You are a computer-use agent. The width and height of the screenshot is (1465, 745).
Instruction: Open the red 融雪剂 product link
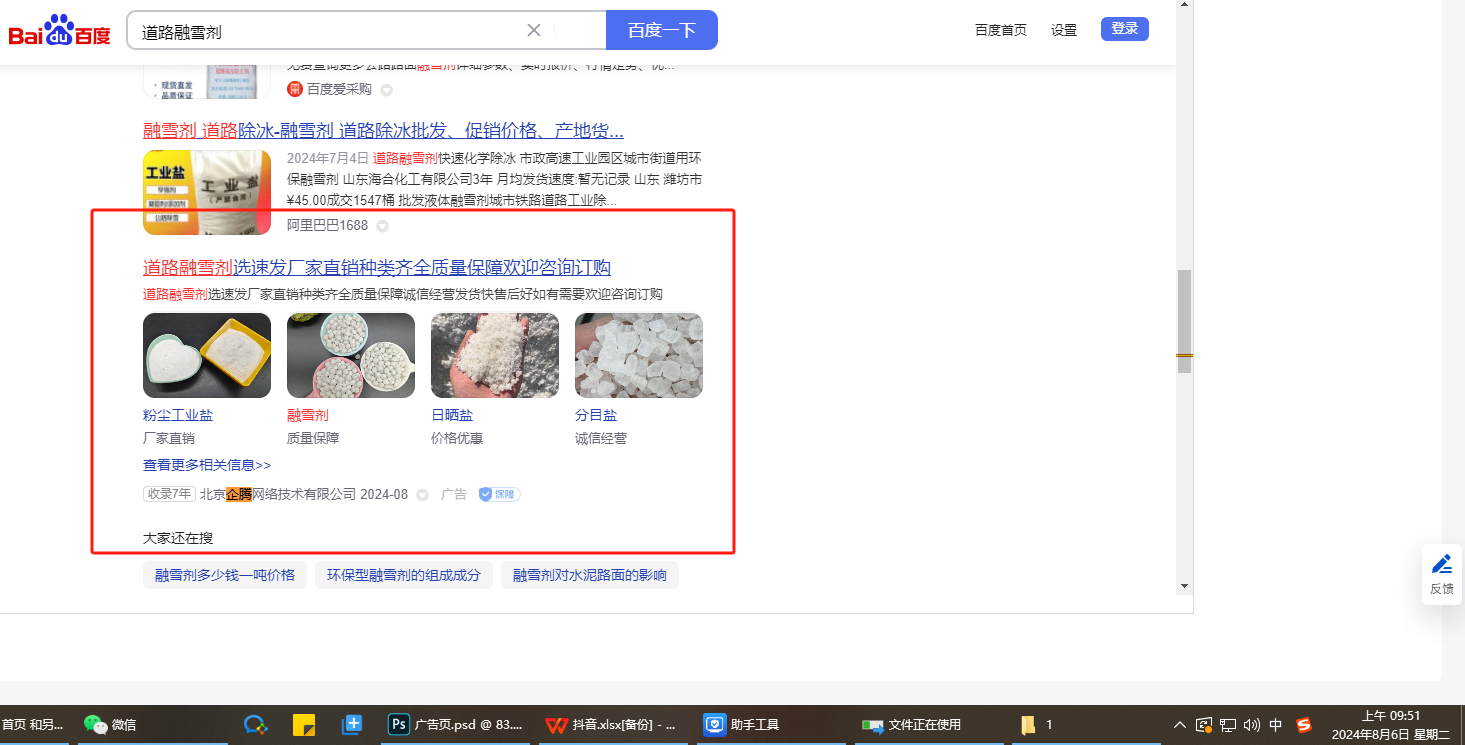tap(308, 415)
